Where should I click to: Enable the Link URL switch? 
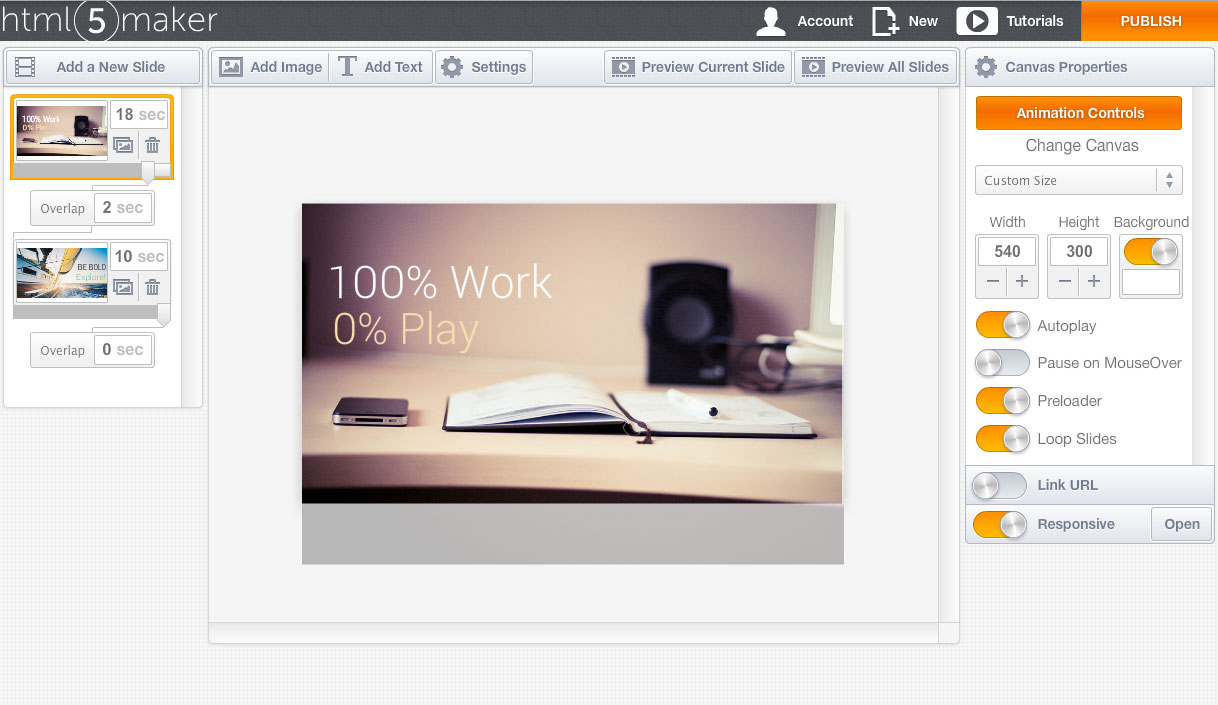(x=1000, y=485)
